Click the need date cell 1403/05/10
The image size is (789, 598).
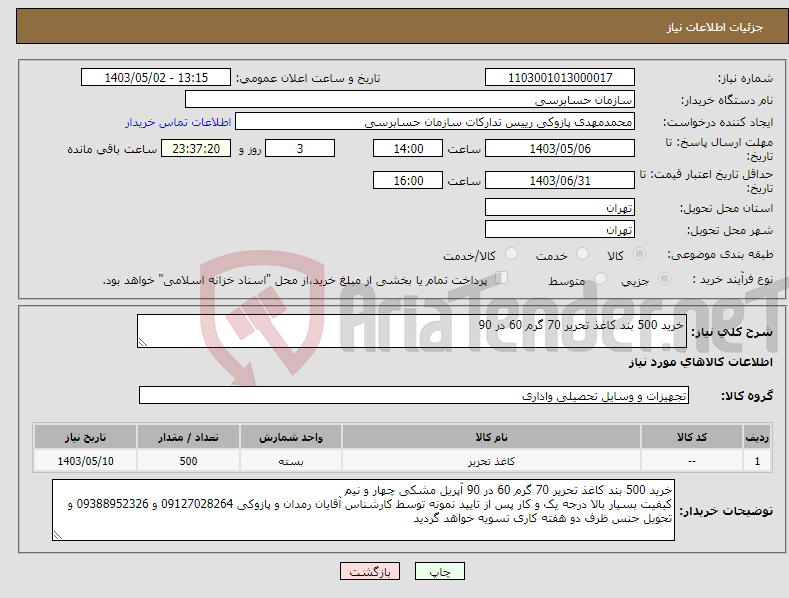tap(86, 461)
